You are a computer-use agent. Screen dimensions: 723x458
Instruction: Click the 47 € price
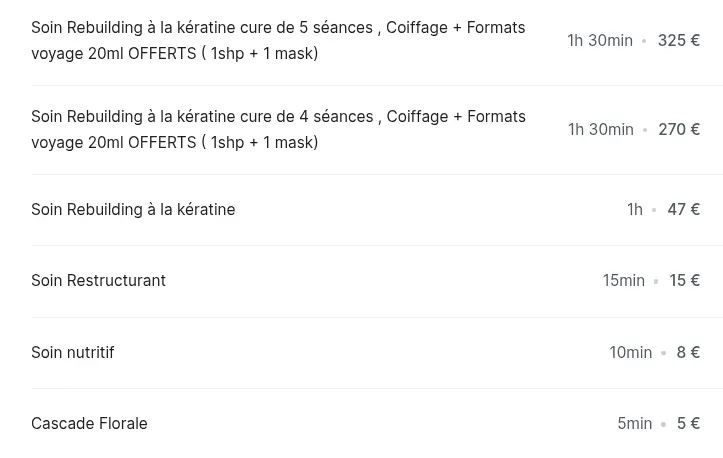tap(683, 209)
